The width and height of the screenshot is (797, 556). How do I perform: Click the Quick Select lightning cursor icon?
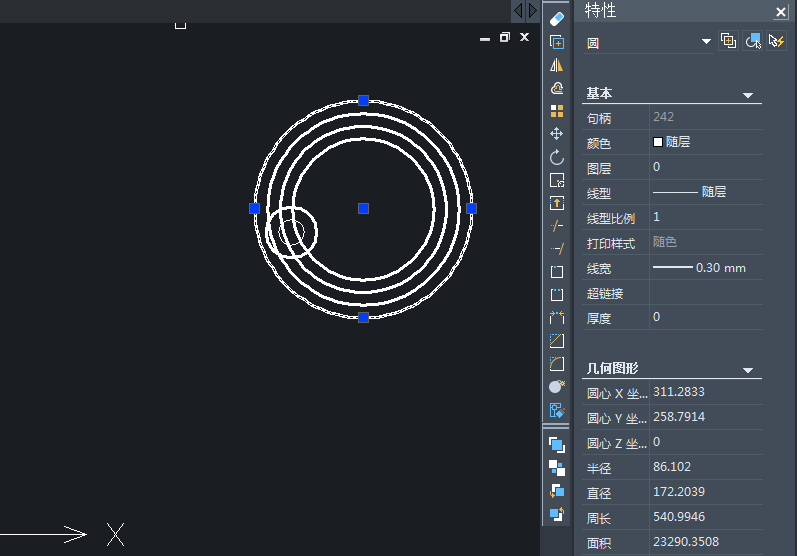775,41
